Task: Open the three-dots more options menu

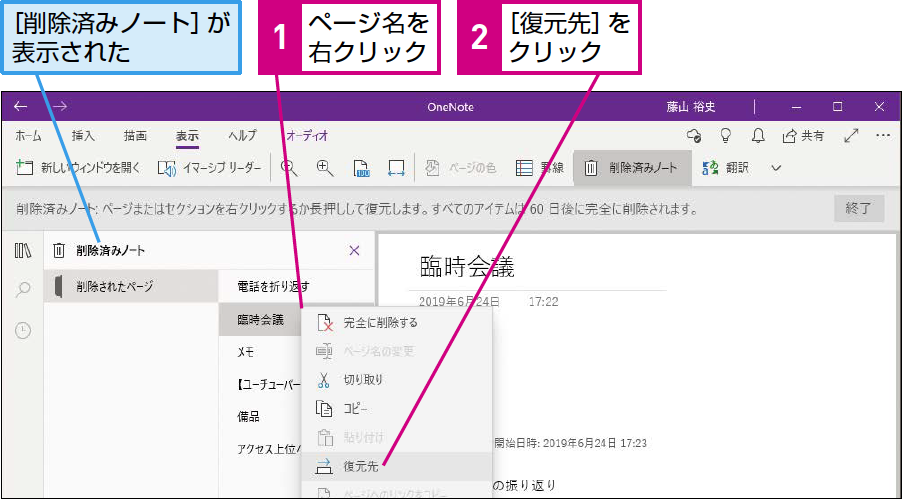Action: coord(883,136)
